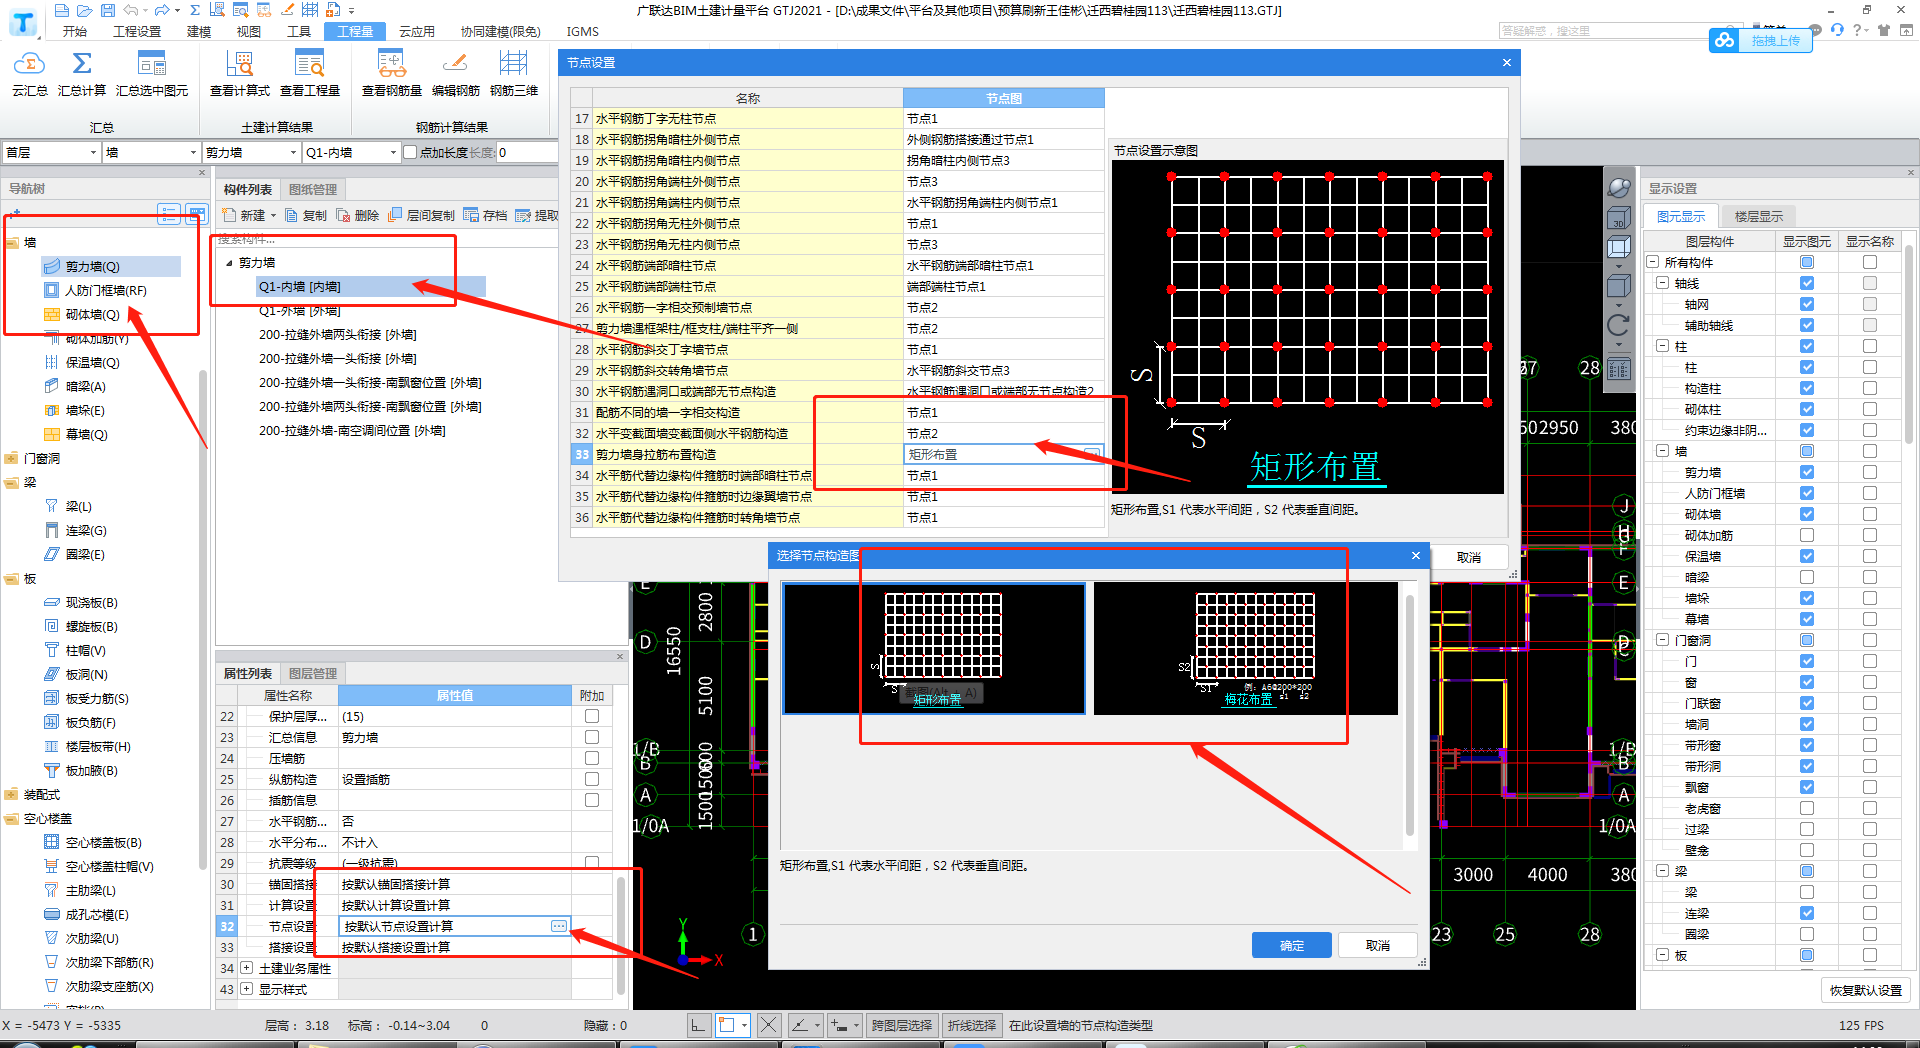Image resolution: width=1920 pixels, height=1048 pixels.
Task: Toggle 所有构件 显示名称 checkbox
Action: click(1870, 262)
